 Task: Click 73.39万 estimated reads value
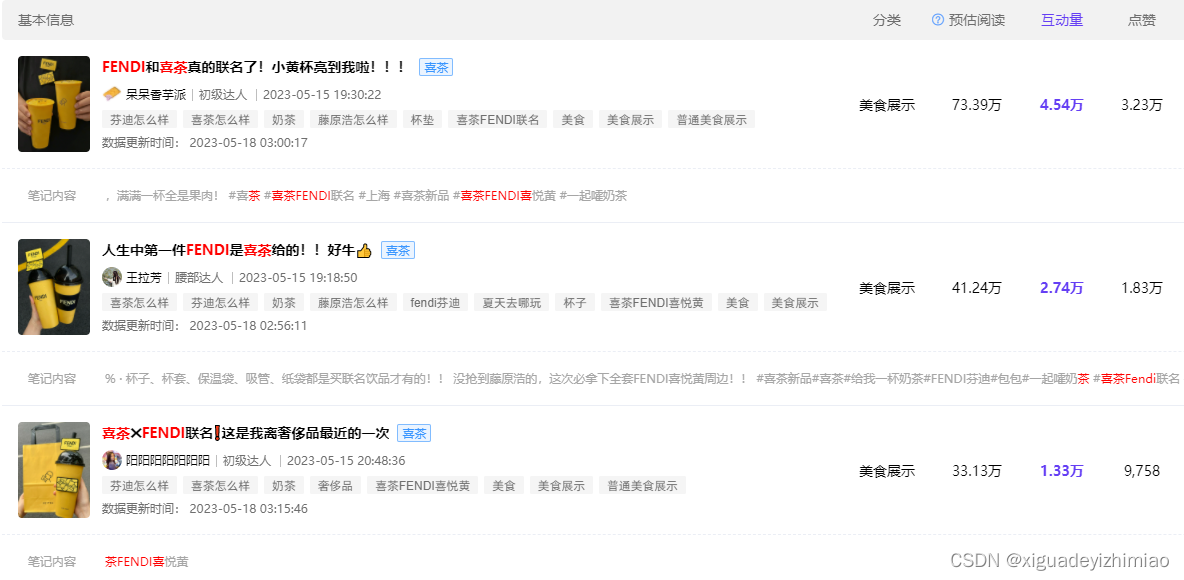pyautogui.click(x=976, y=105)
